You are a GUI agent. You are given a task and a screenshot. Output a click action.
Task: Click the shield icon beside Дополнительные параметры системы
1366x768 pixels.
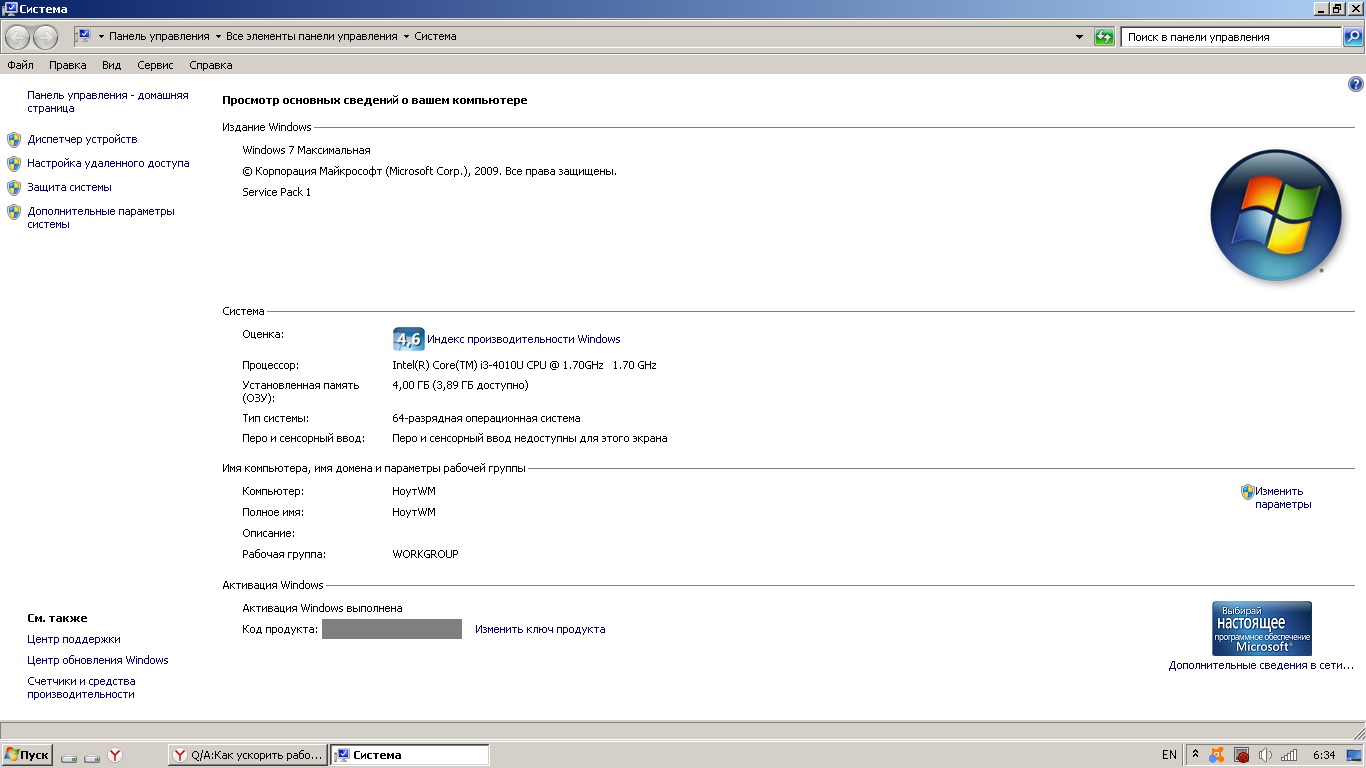pyautogui.click(x=14, y=212)
